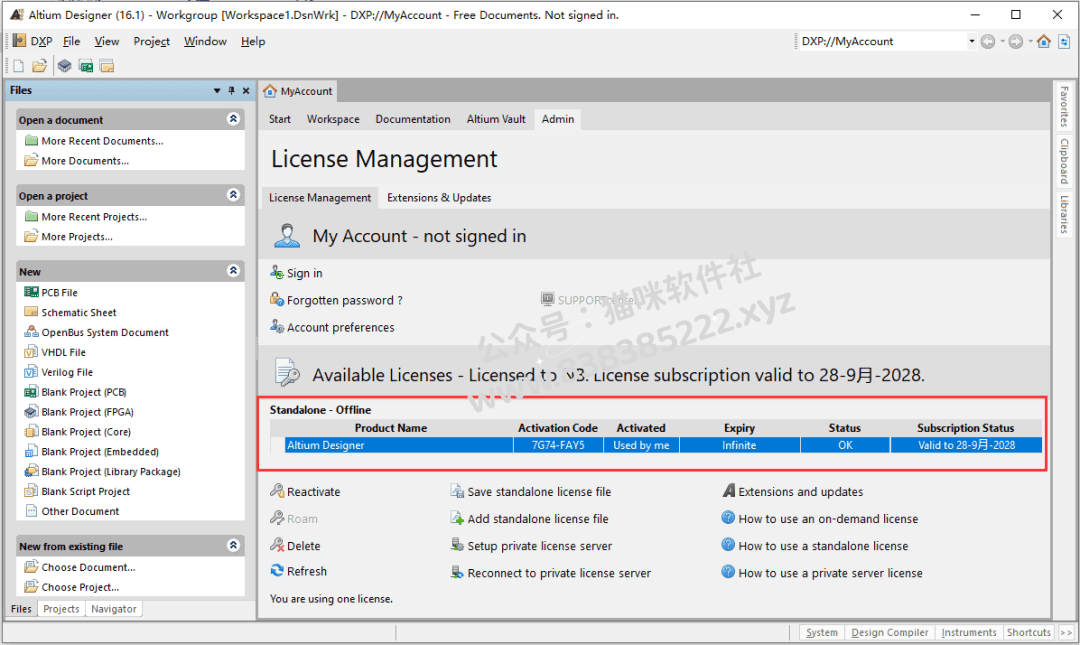This screenshot has height=645, width=1080.
Task: Open the Help menu
Action: click(253, 41)
